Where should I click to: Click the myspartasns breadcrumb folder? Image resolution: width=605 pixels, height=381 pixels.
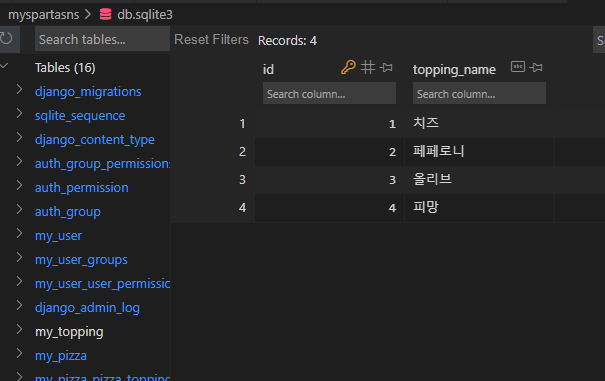click(x=44, y=15)
